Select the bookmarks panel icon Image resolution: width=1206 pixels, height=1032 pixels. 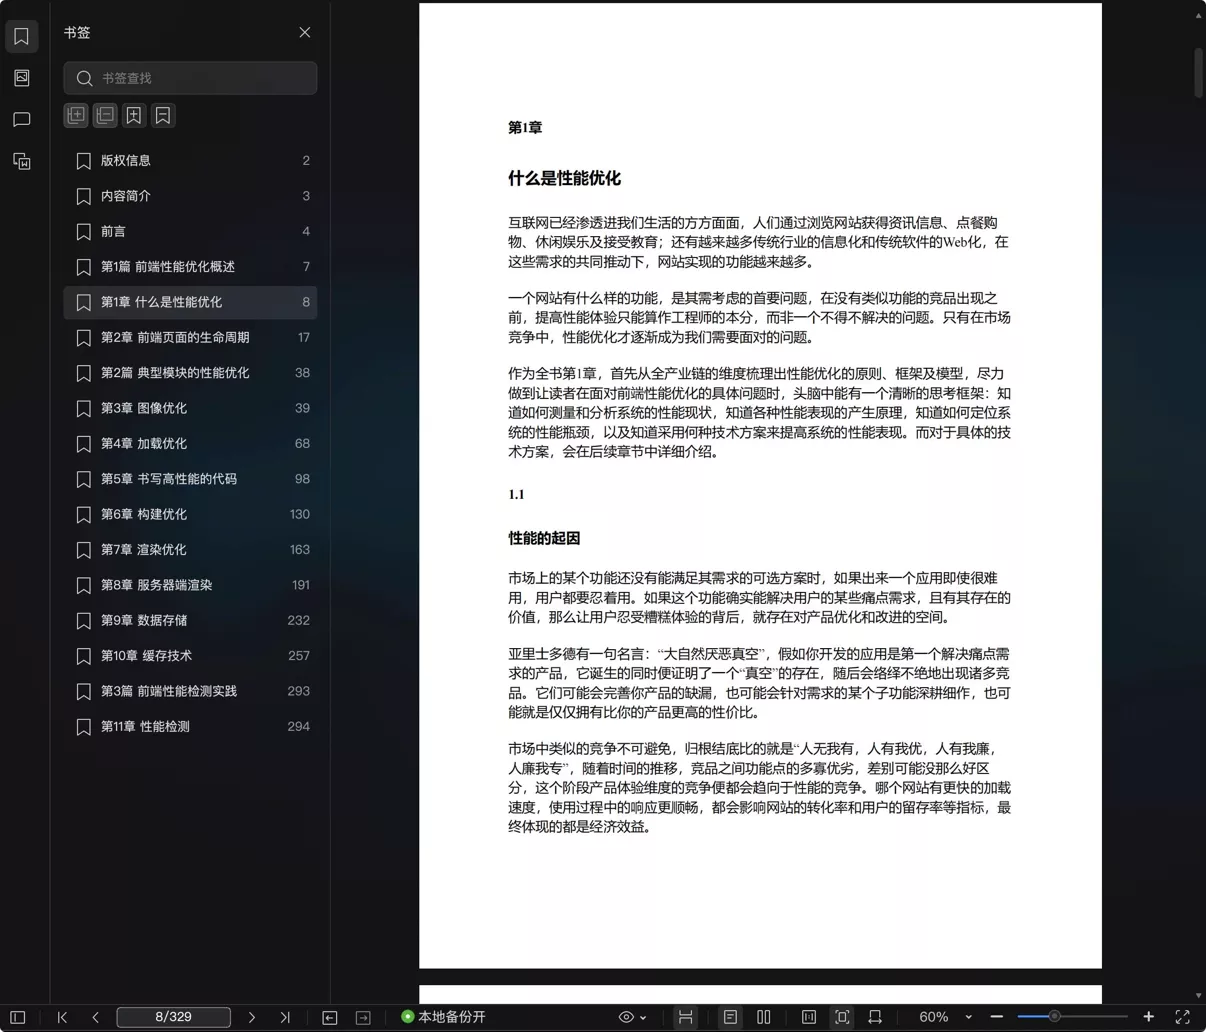click(x=22, y=36)
